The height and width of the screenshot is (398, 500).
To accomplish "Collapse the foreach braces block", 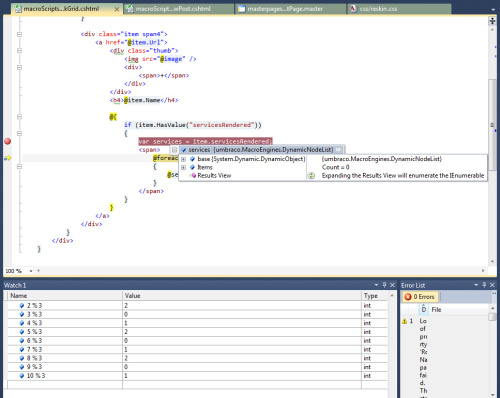I will 19,166.
